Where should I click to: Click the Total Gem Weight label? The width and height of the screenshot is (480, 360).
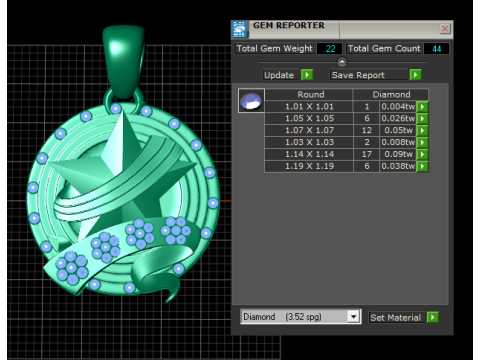coord(275,49)
